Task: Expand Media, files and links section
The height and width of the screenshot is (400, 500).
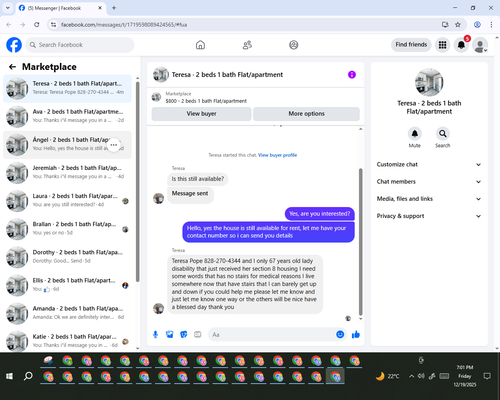Action: tap(429, 199)
